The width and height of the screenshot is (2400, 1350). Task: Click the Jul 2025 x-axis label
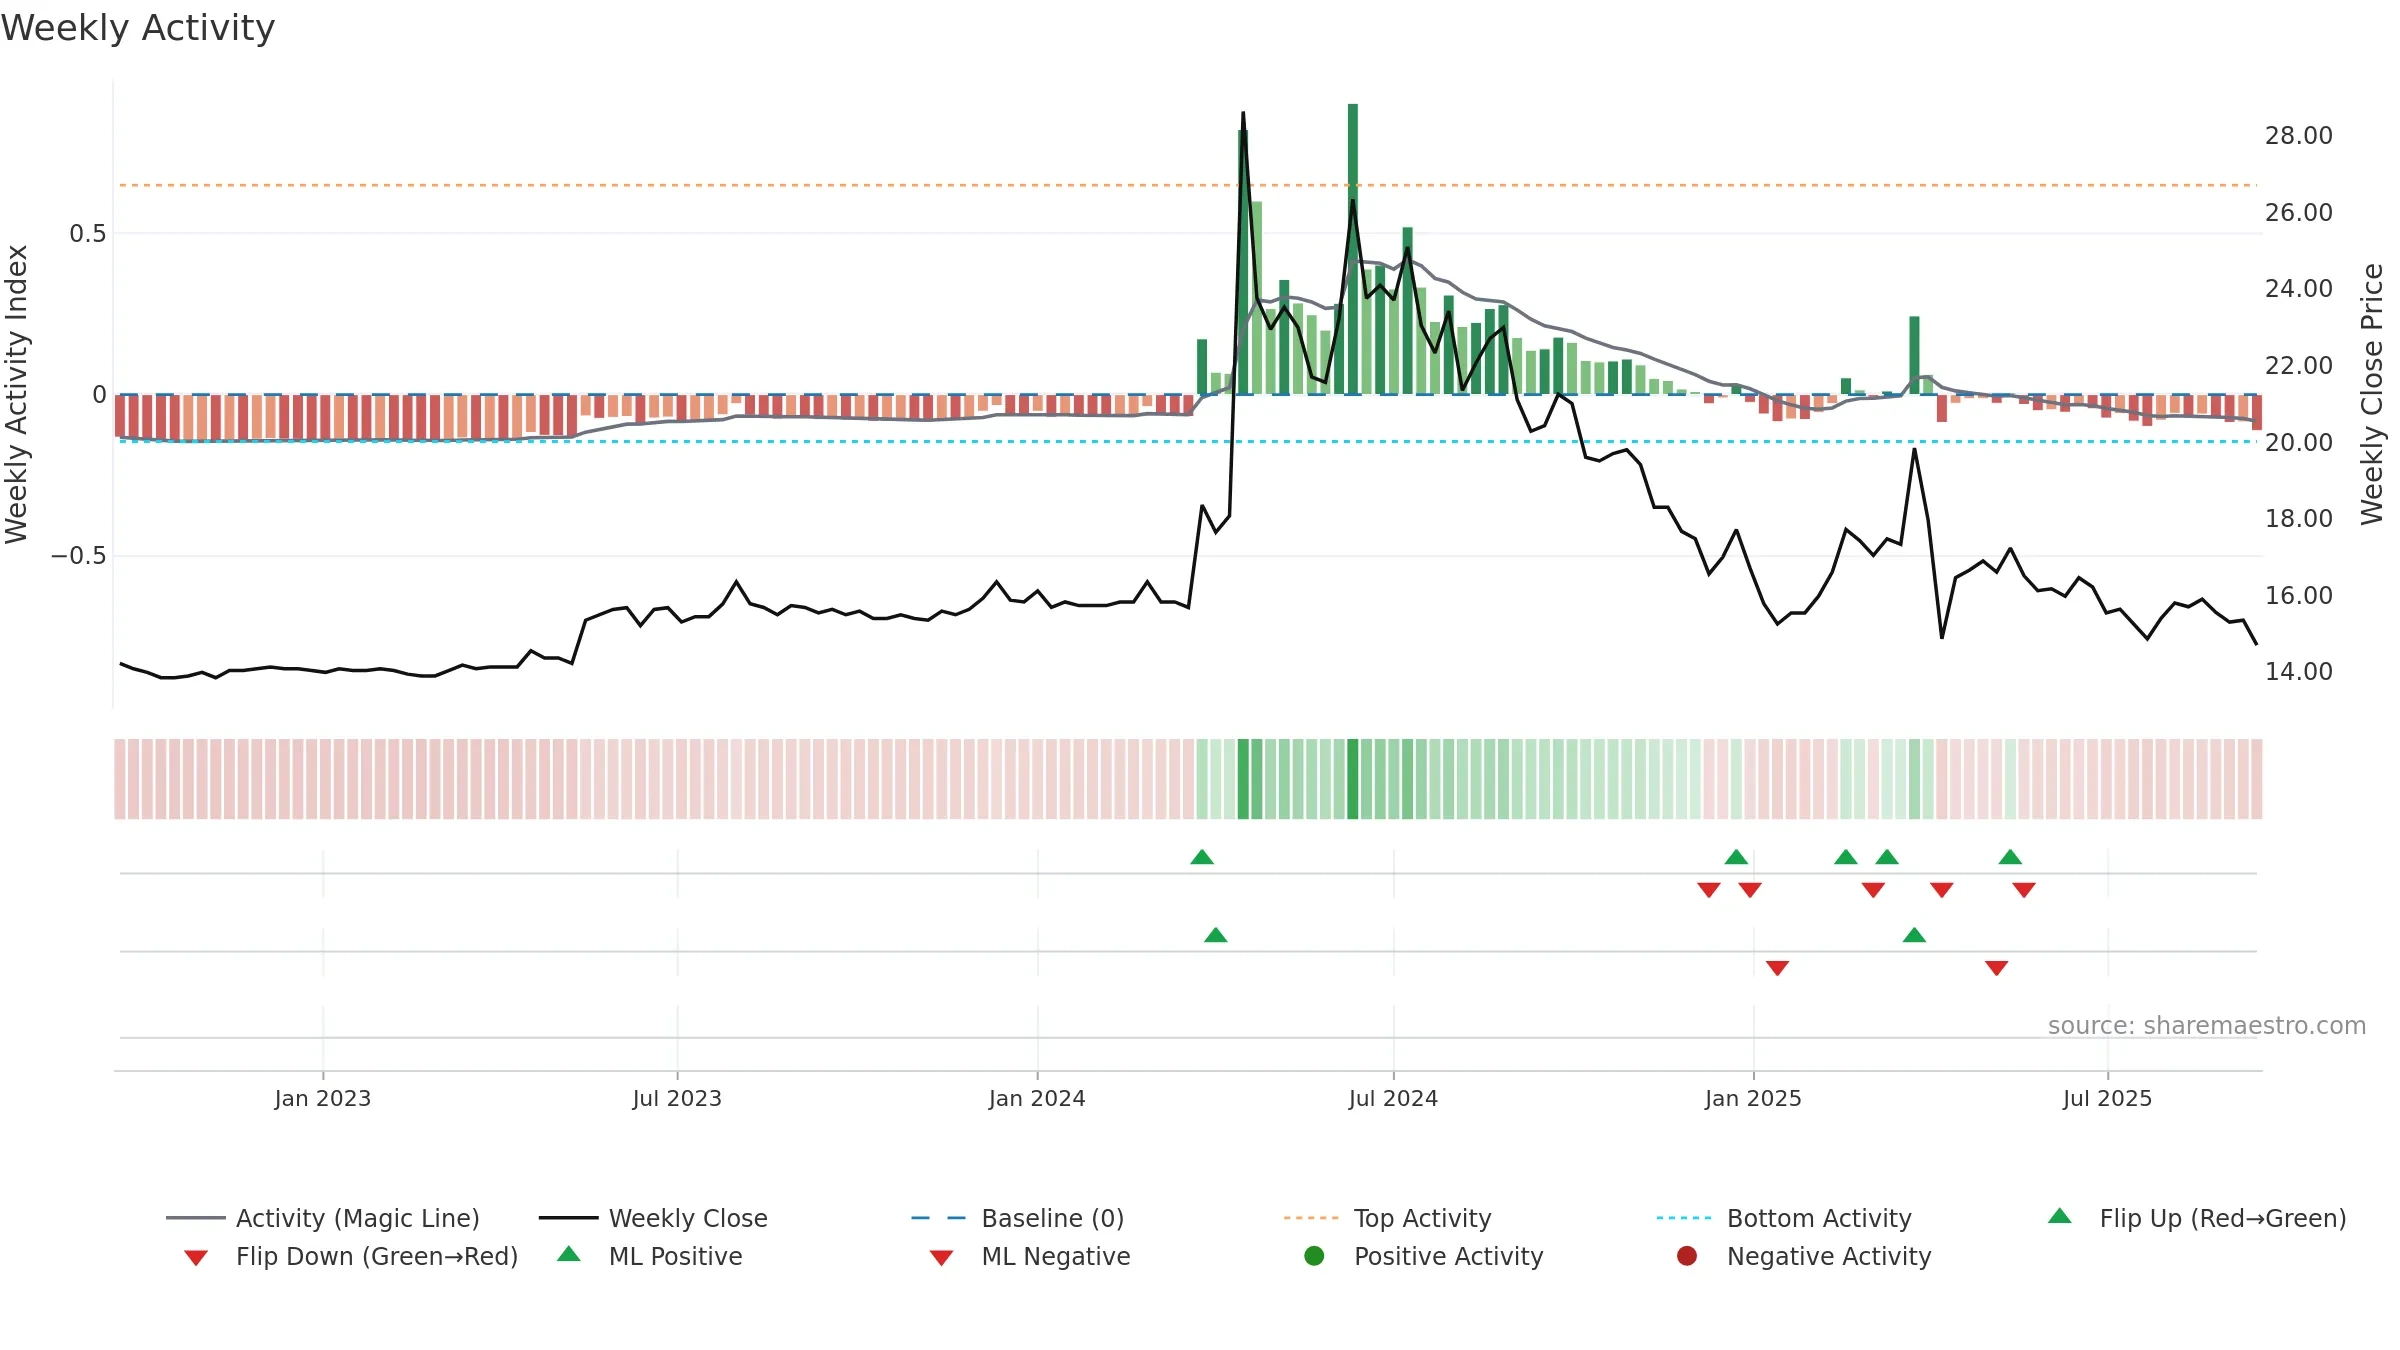[2107, 1098]
